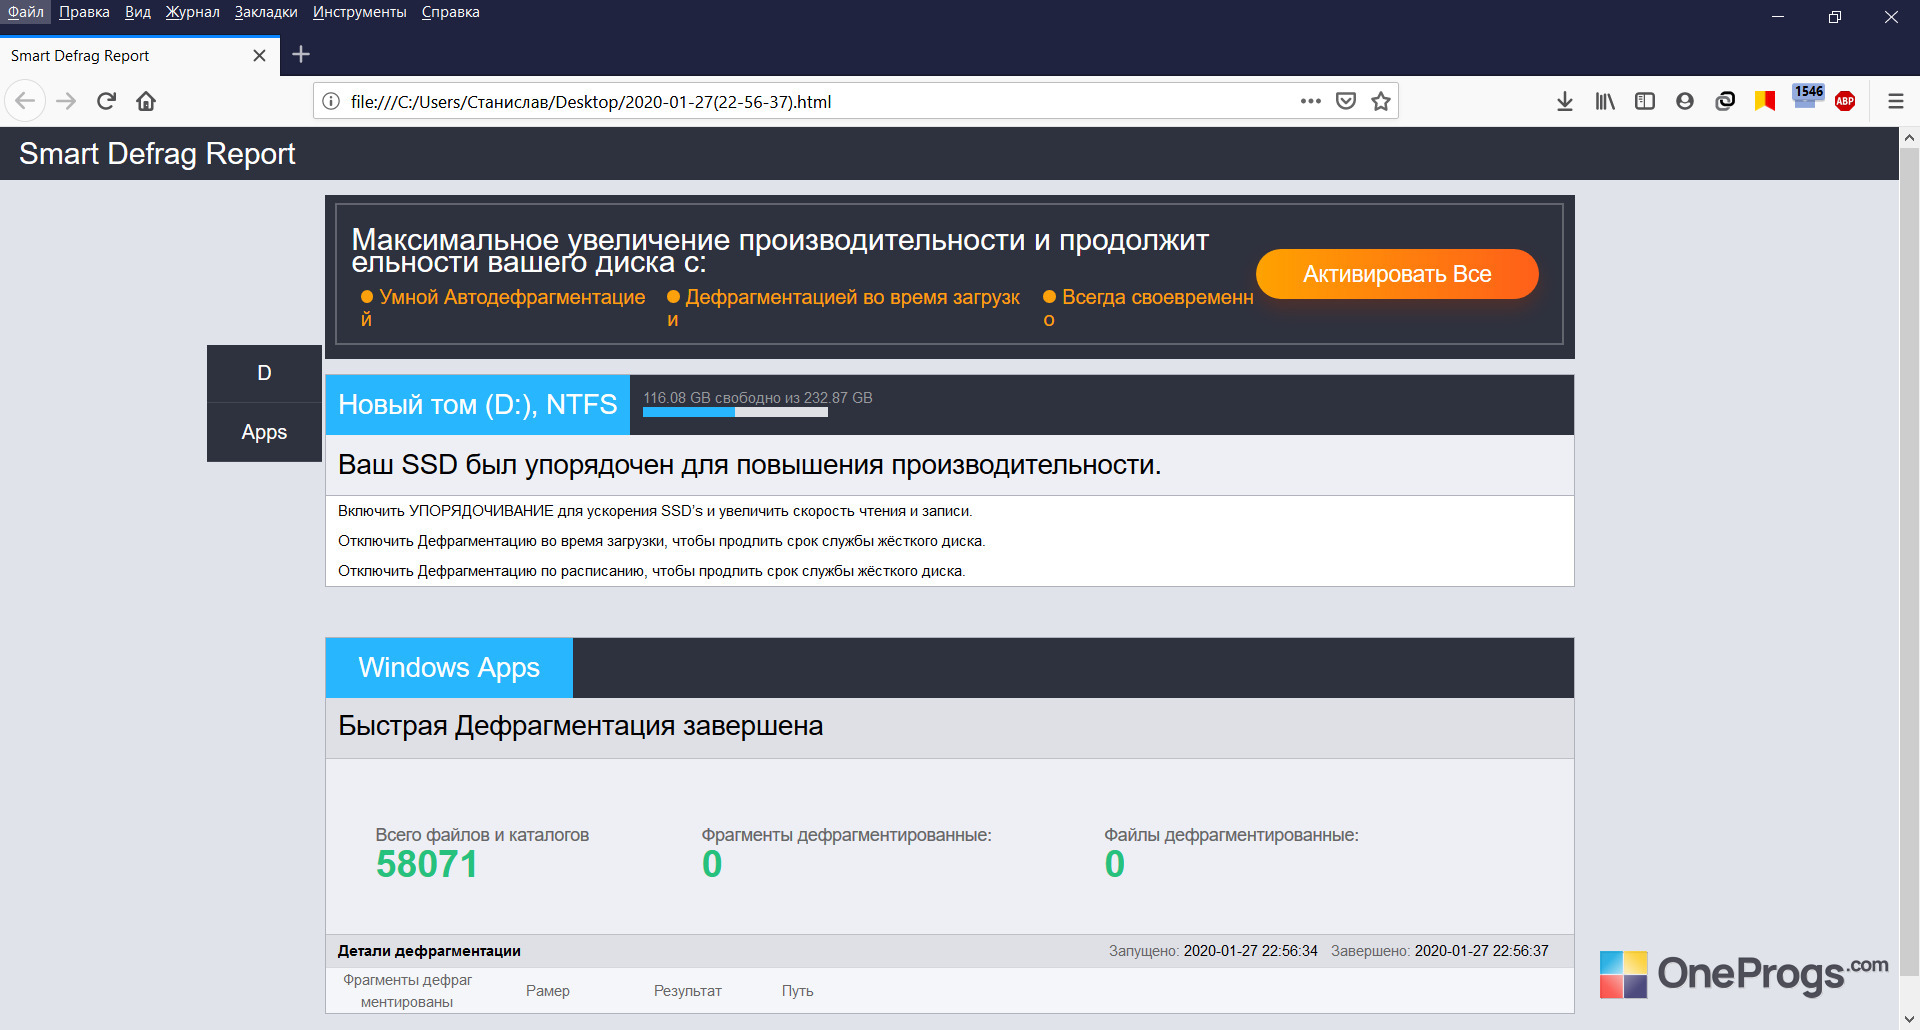Click the Фрагменты дефрагментированы column header
1920x1030 pixels.
[x=407, y=991]
